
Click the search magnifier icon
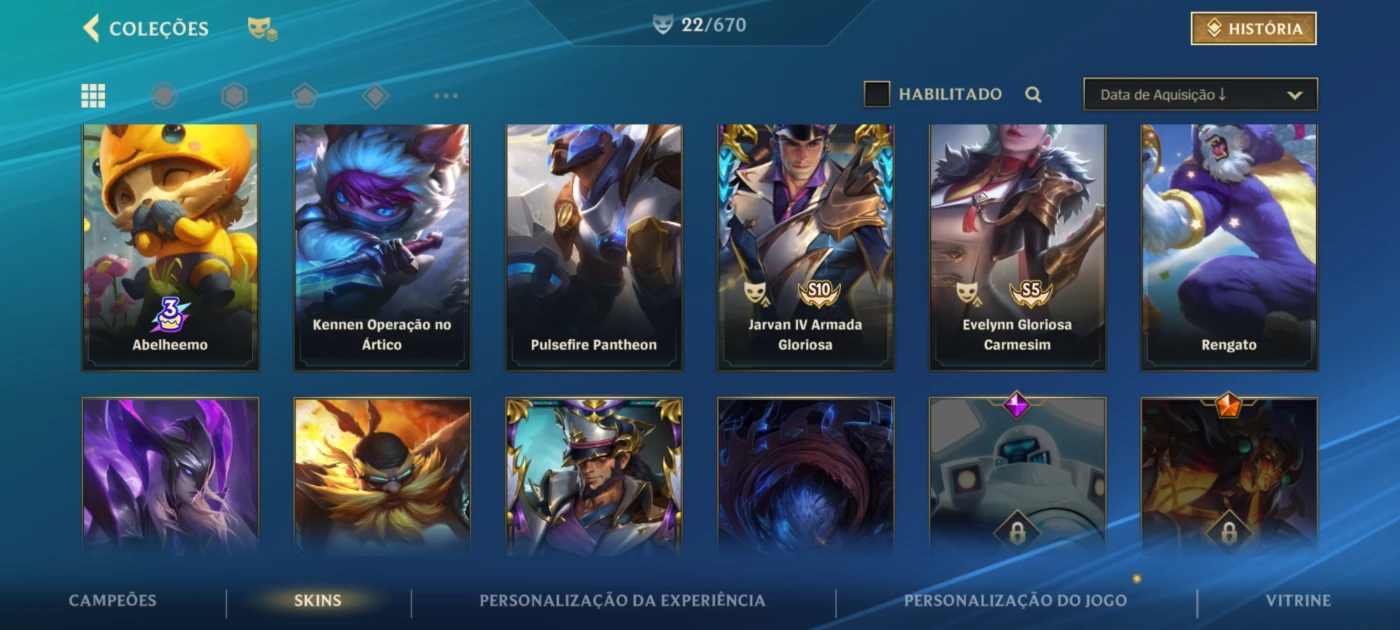click(x=1033, y=95)
